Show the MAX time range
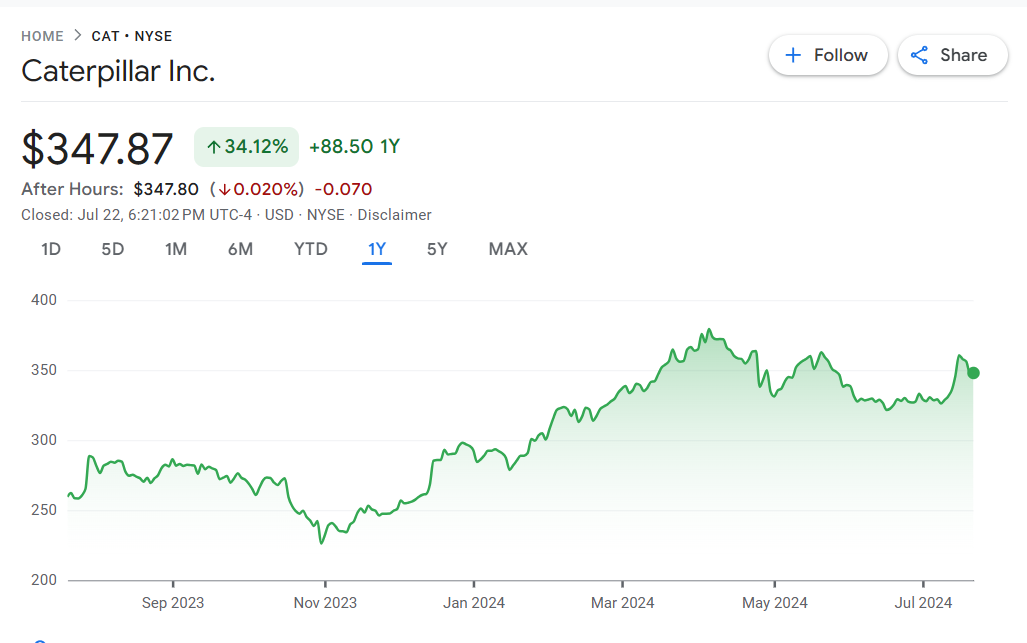The image size is (1027, 643). click(x=508, y=249)
